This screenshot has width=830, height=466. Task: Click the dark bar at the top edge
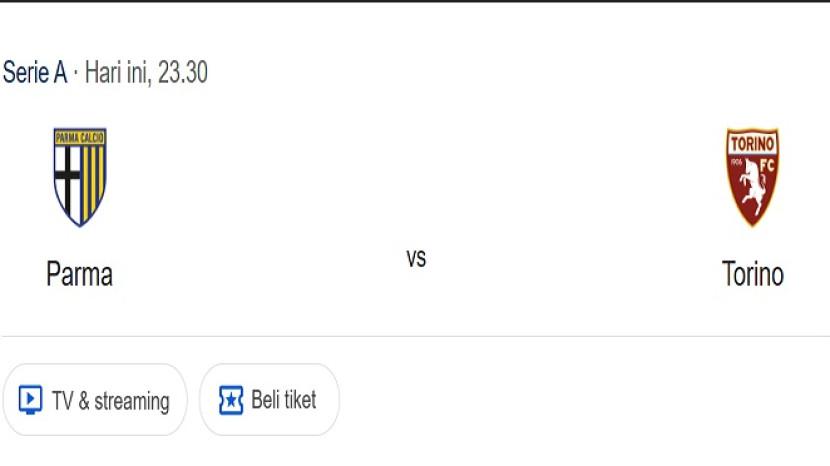[415, 1]
